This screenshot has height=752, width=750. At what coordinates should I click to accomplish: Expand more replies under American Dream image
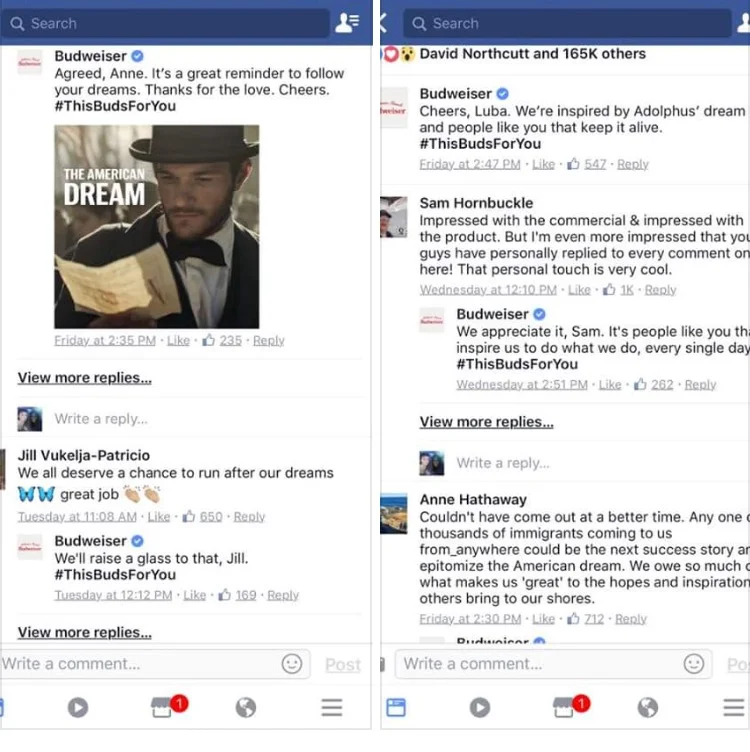pos(85,378)
